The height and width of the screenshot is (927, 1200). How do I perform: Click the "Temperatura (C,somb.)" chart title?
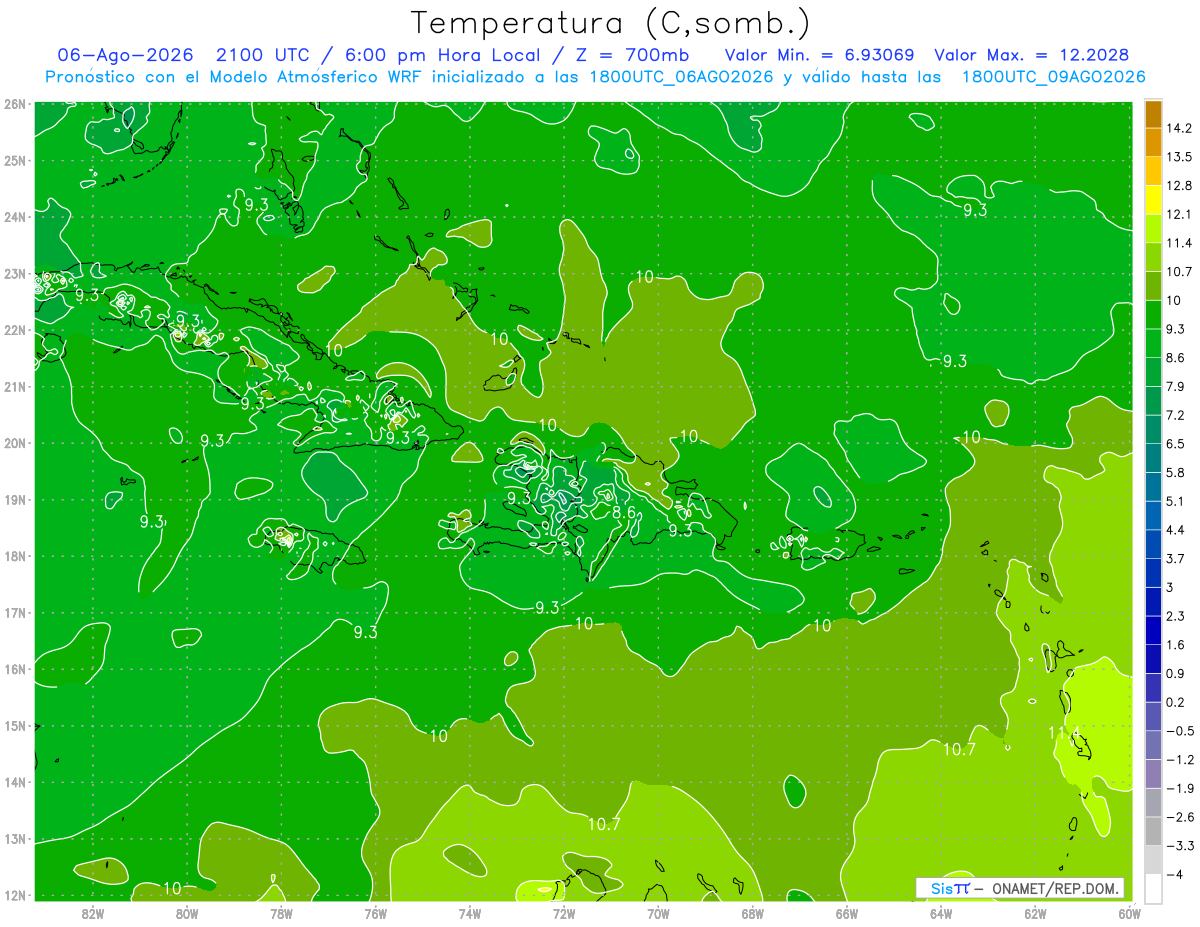611,23
